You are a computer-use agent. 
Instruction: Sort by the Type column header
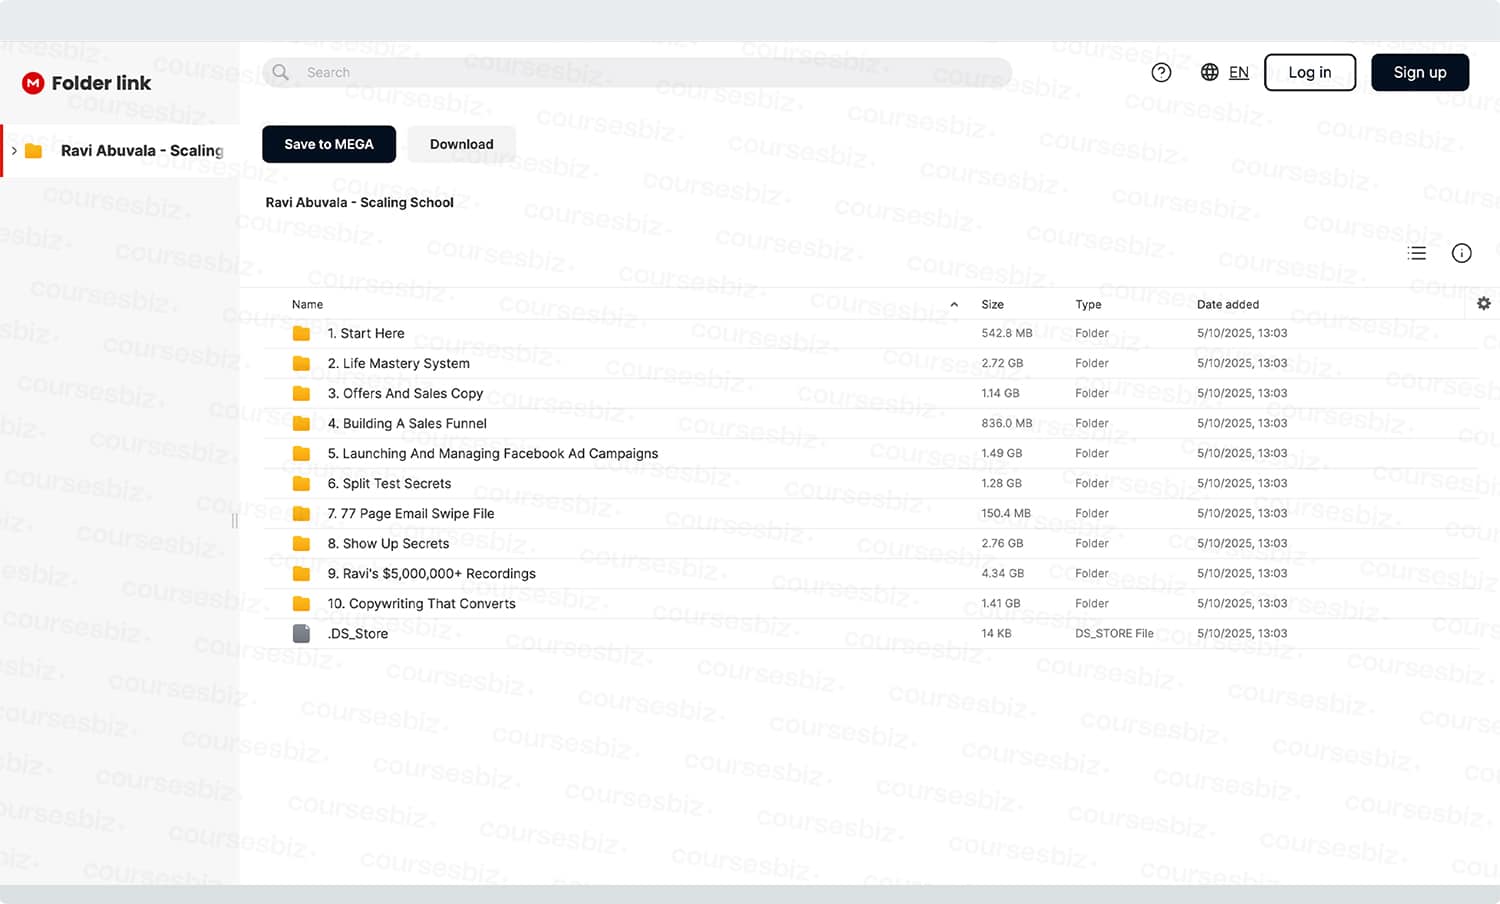[x=1088, y=304]
